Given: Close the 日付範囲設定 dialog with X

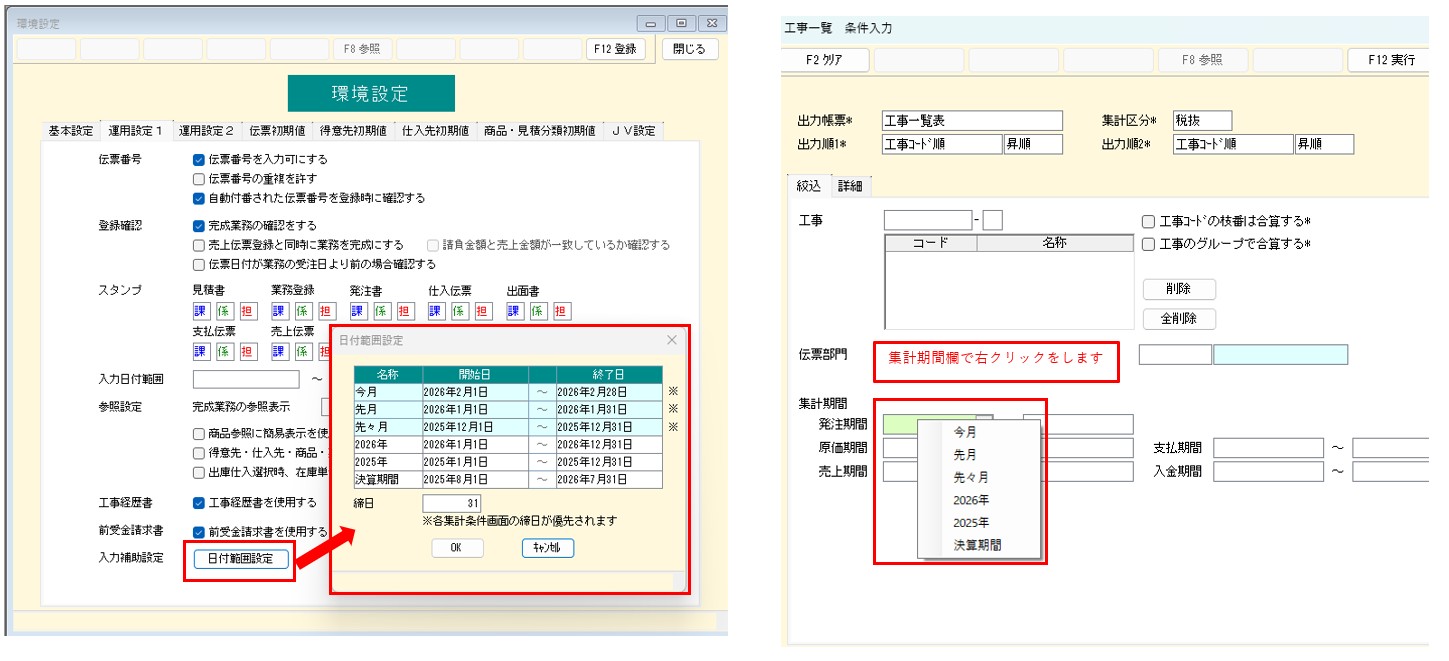Looking at the screenshot, I should coord(671,340).
